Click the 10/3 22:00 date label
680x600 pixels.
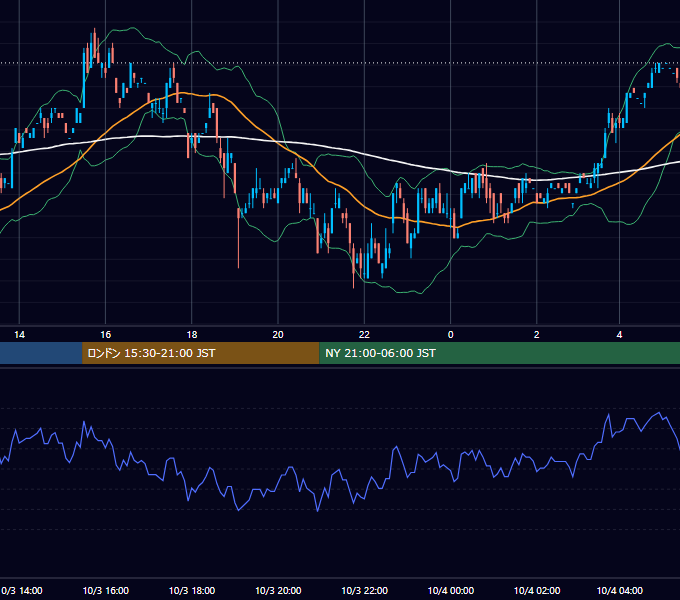[x=364, y=590]
